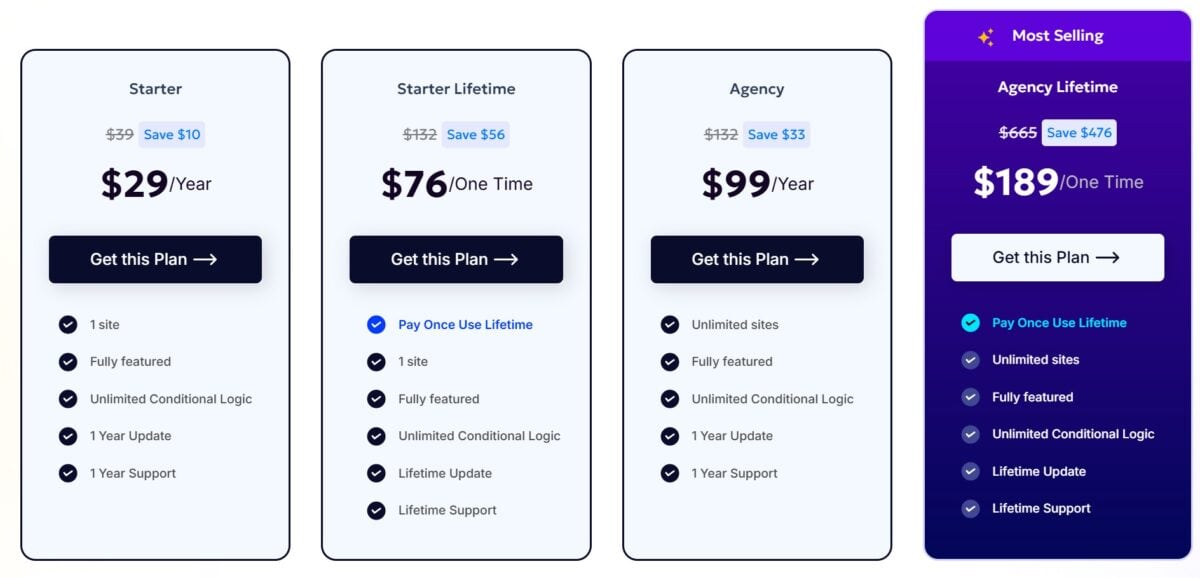Screen dimensions: 1200x578
Task: Click the blue checkmark beside Starter Lifetime's Pay Once
Action: 376,324
